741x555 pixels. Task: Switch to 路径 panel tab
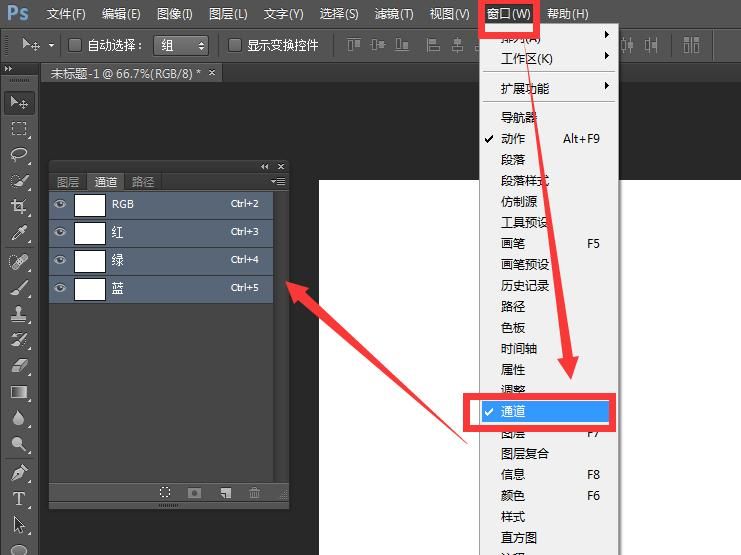point(143,182)
